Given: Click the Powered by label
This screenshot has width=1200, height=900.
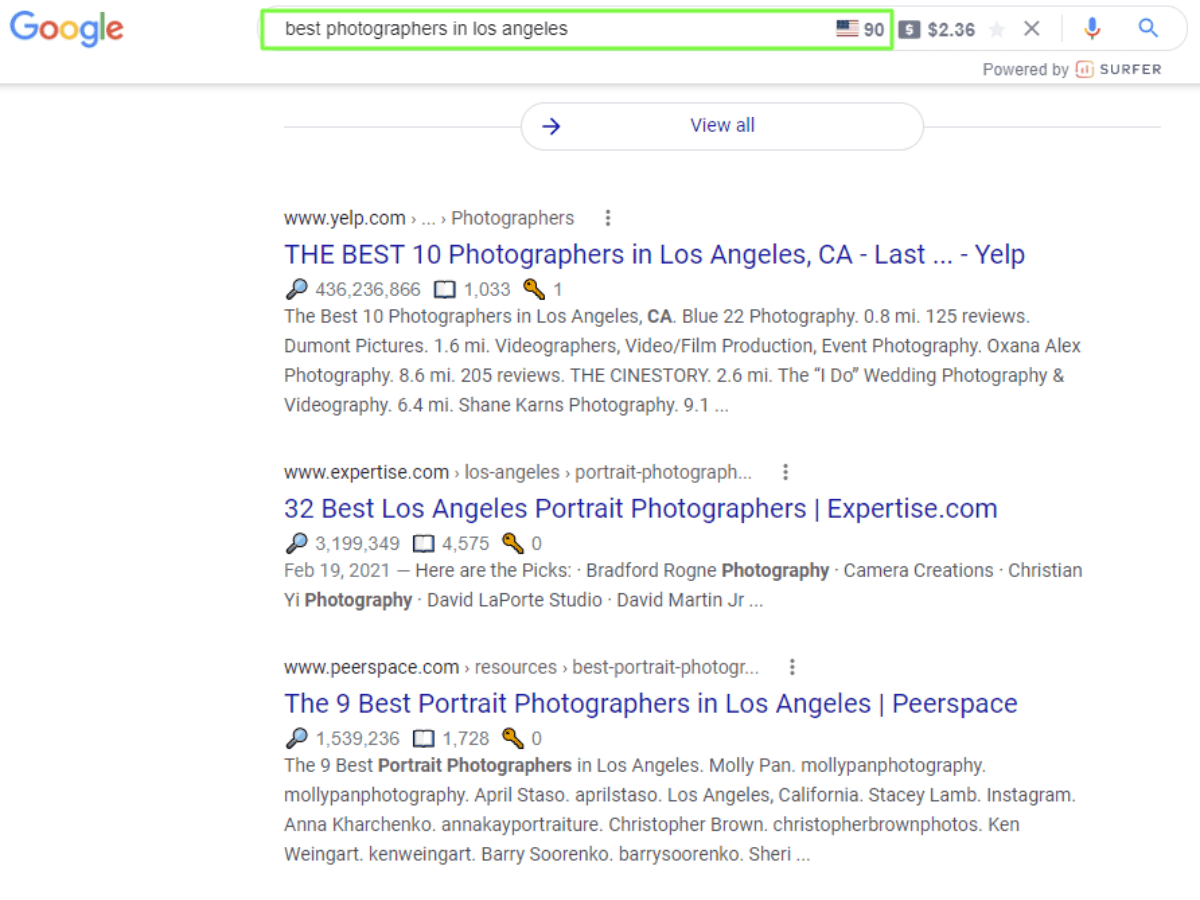Looking at the screenshot, I should (1025, 69).
